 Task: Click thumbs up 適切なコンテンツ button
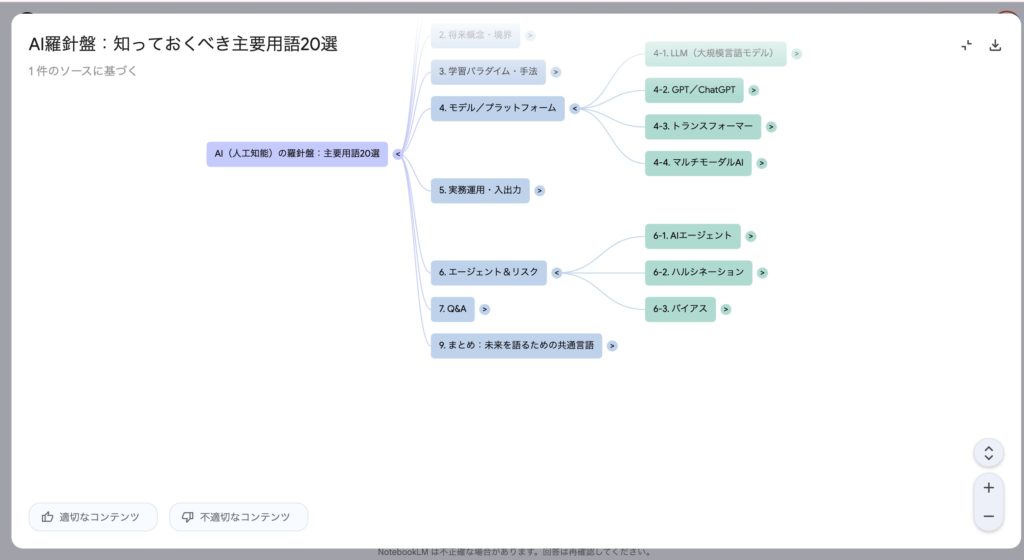pos(93,517)
